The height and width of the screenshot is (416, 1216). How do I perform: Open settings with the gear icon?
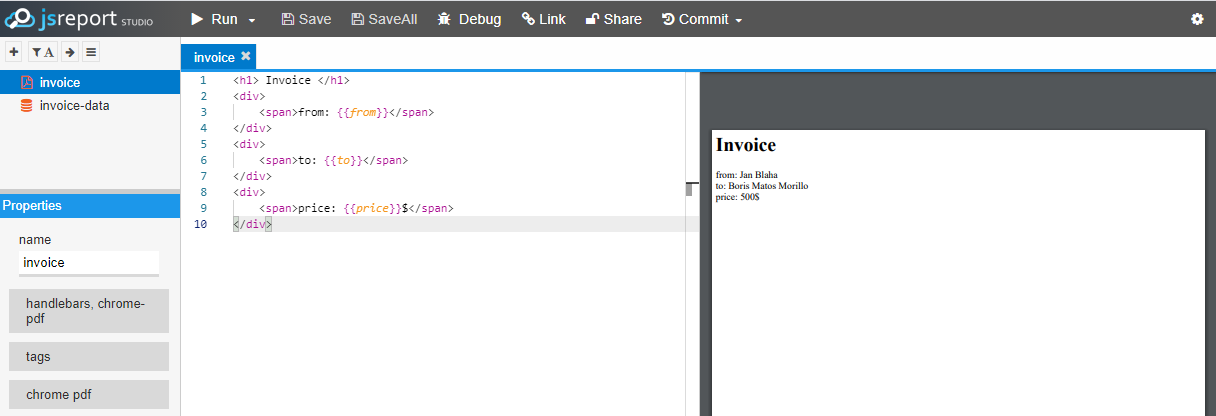[x=1197, y=19]
